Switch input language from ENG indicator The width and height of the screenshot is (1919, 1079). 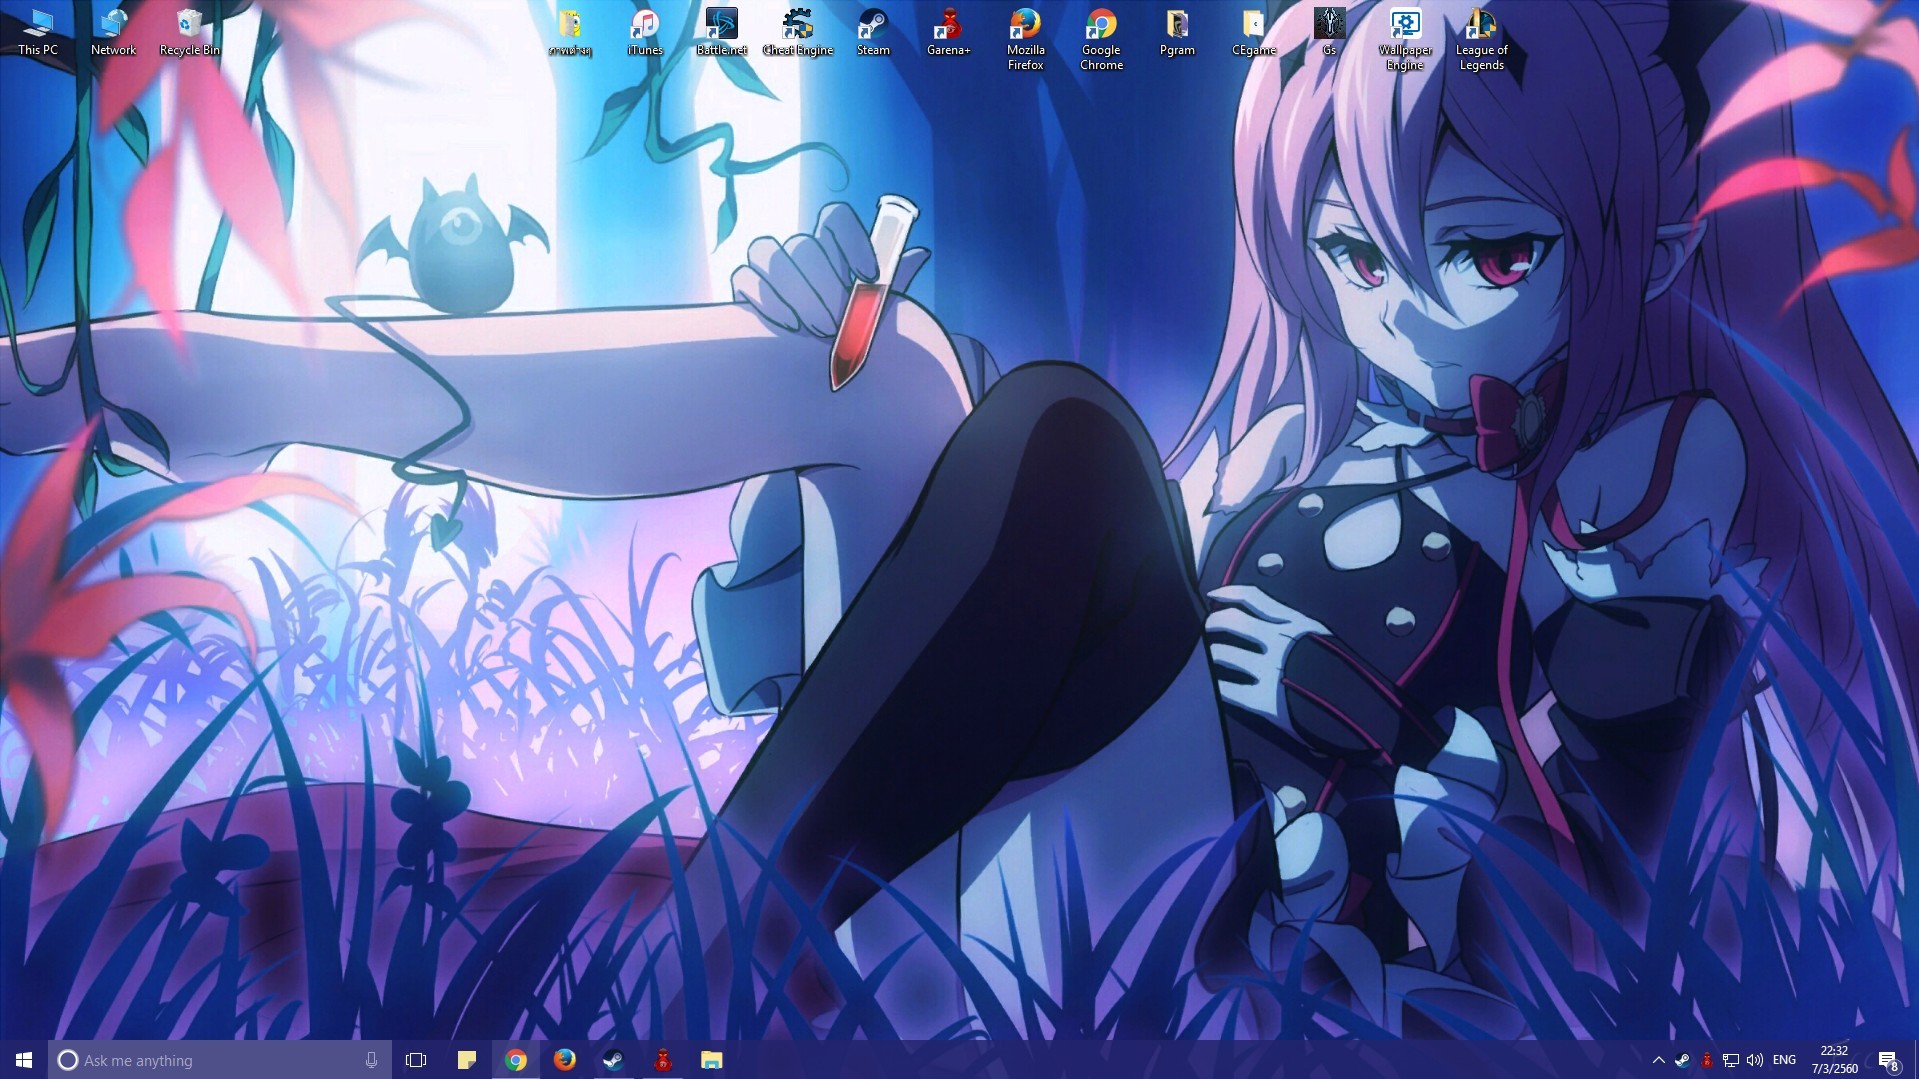pos(1784,1060)
